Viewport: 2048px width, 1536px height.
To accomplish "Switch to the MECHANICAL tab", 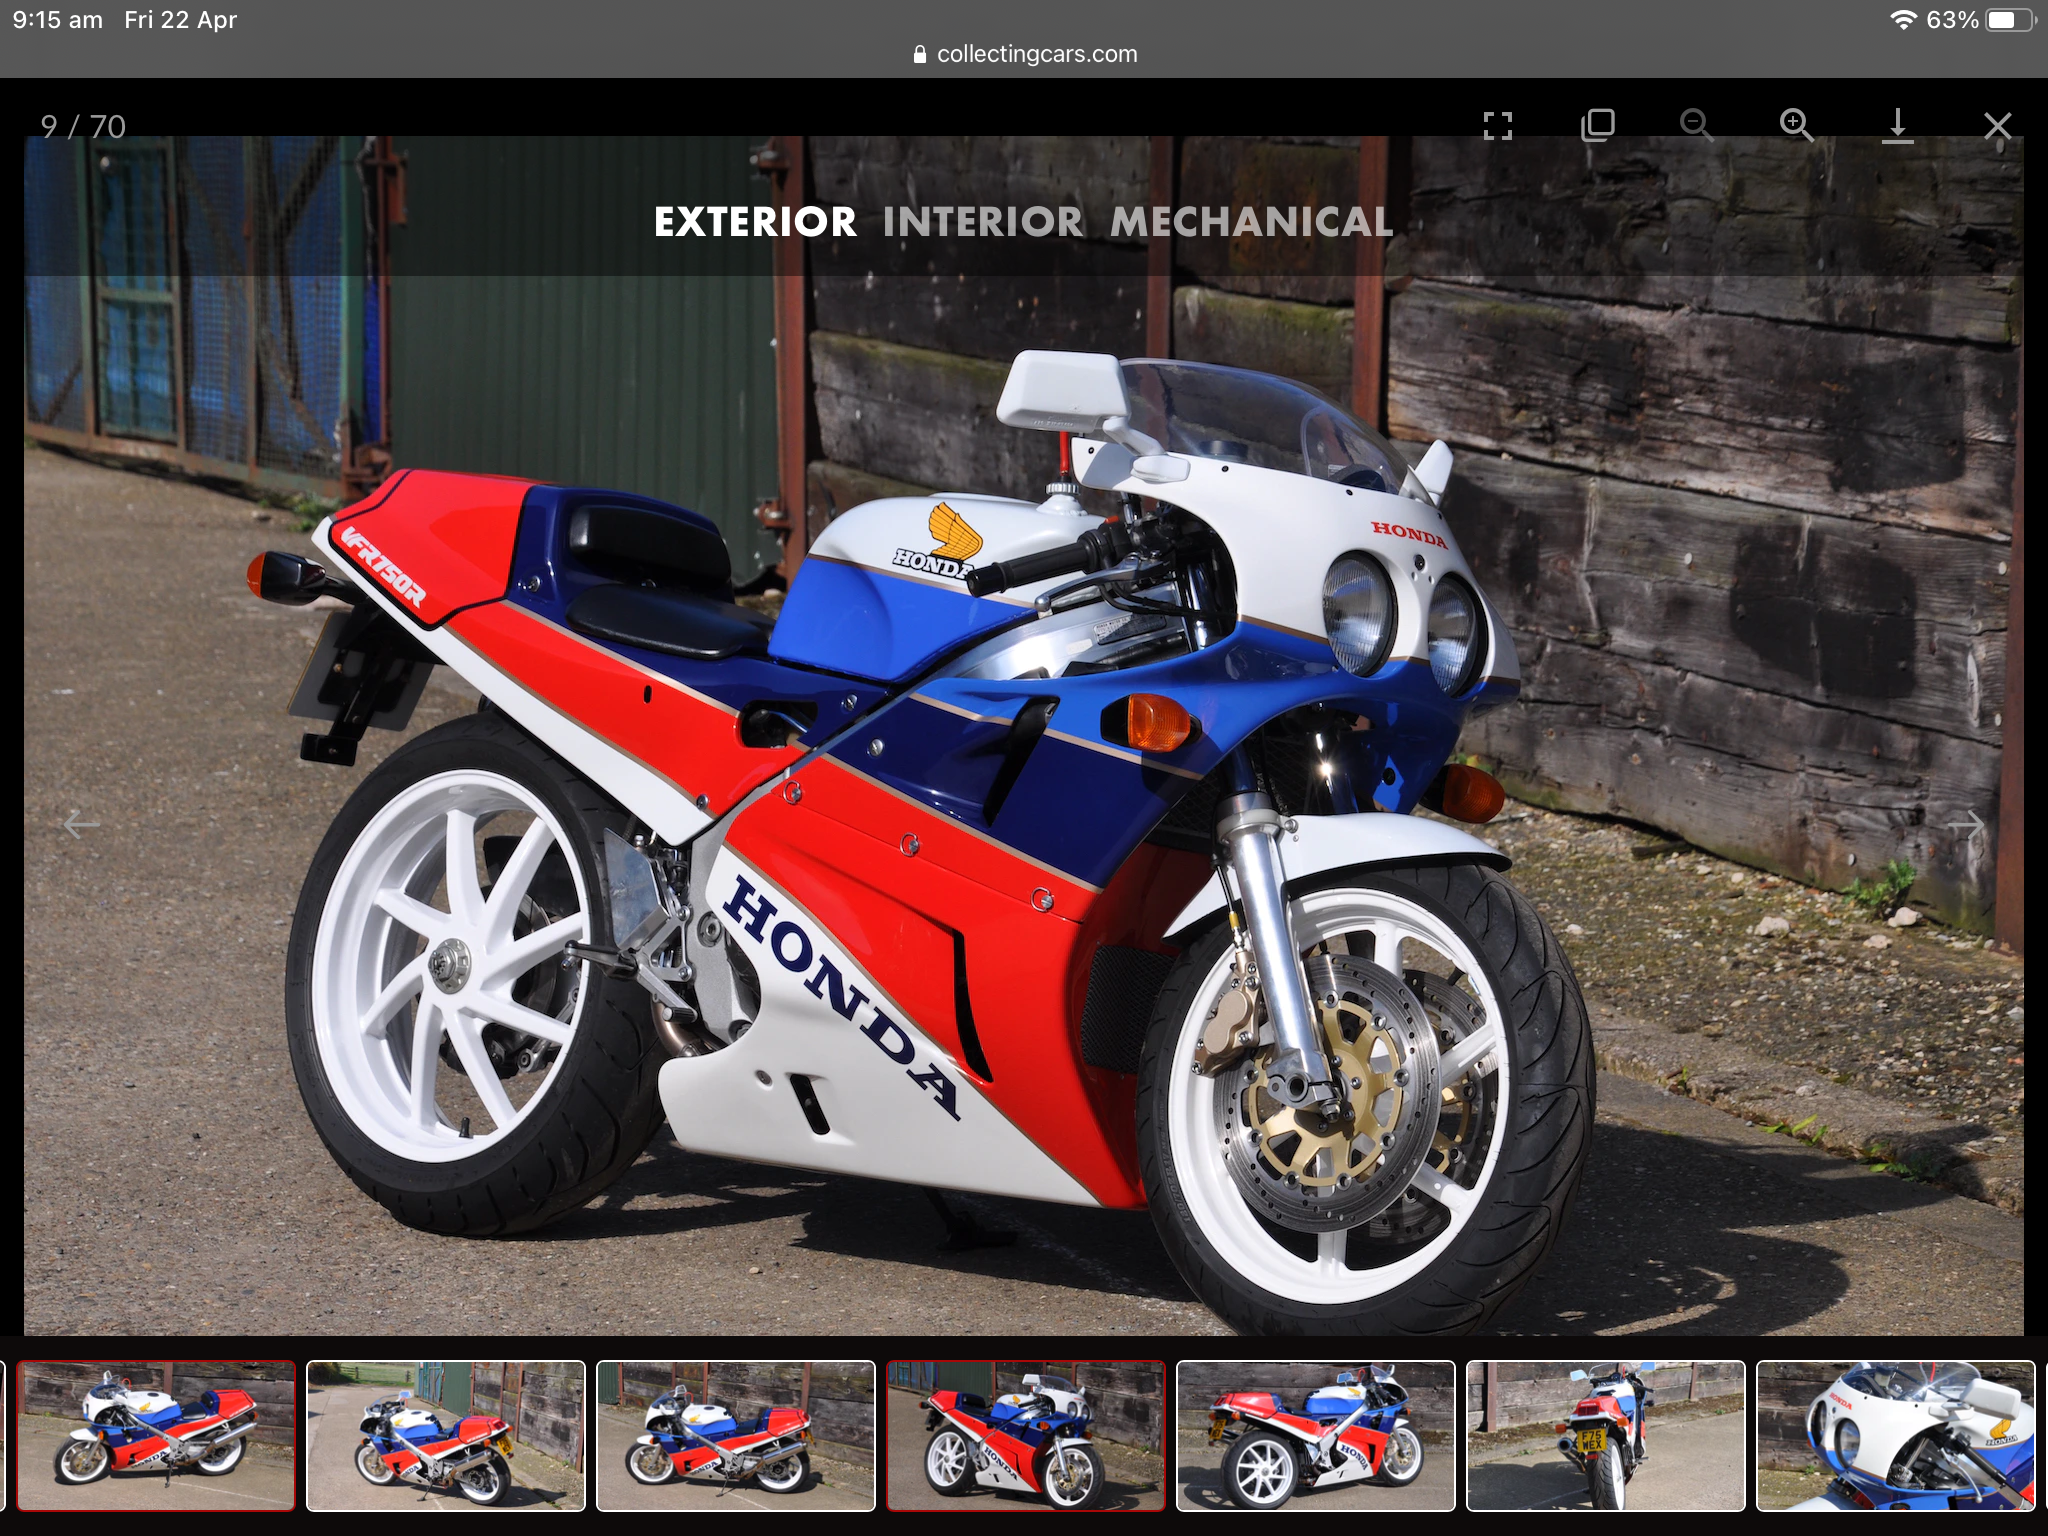I will click(x=1252, y=222).
